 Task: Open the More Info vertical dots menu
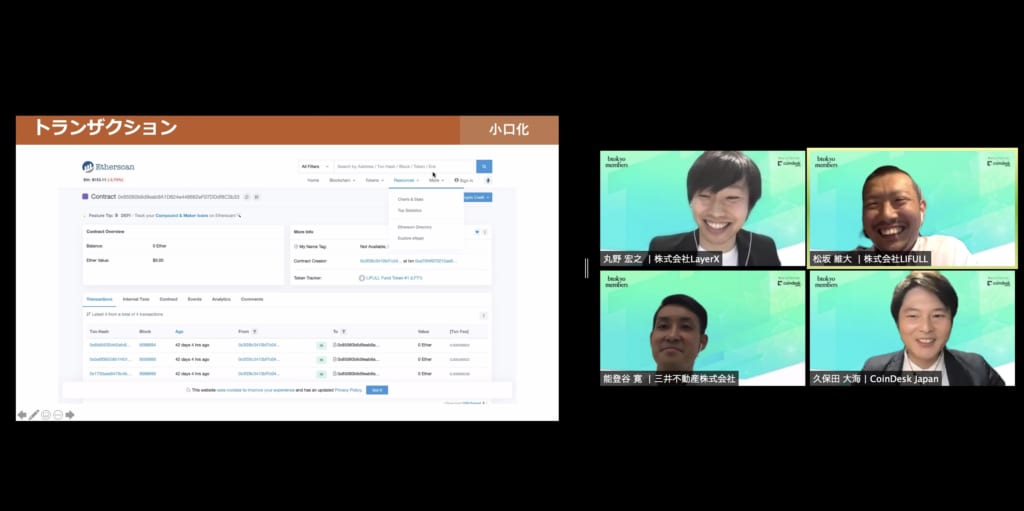tap(485, 232)
